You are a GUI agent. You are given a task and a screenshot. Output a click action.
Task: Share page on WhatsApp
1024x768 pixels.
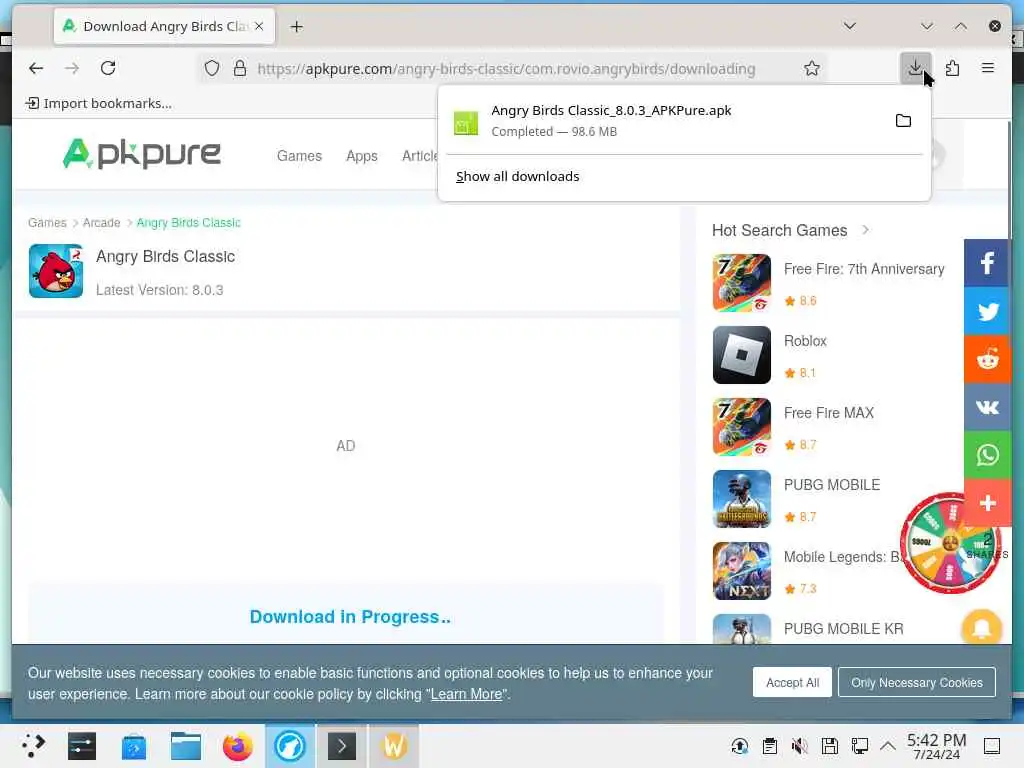pos(987,455)
